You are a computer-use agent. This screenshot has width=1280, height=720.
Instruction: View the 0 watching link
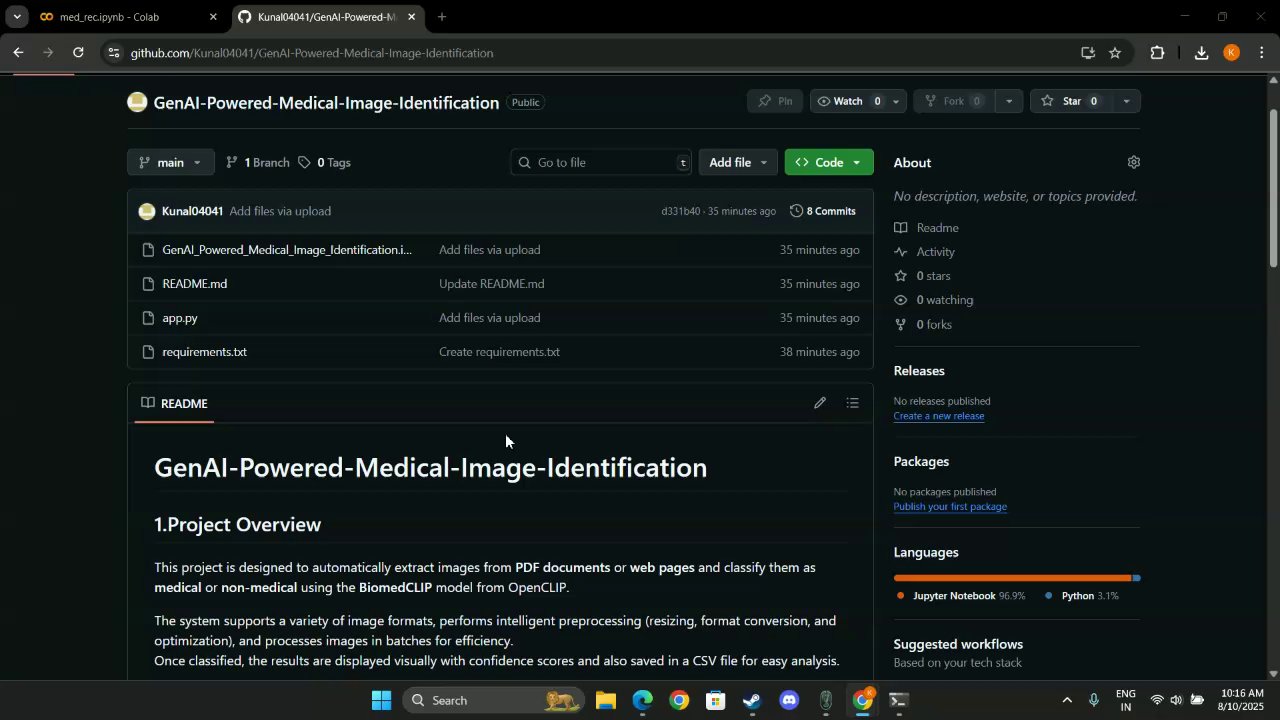pos(934,300)
